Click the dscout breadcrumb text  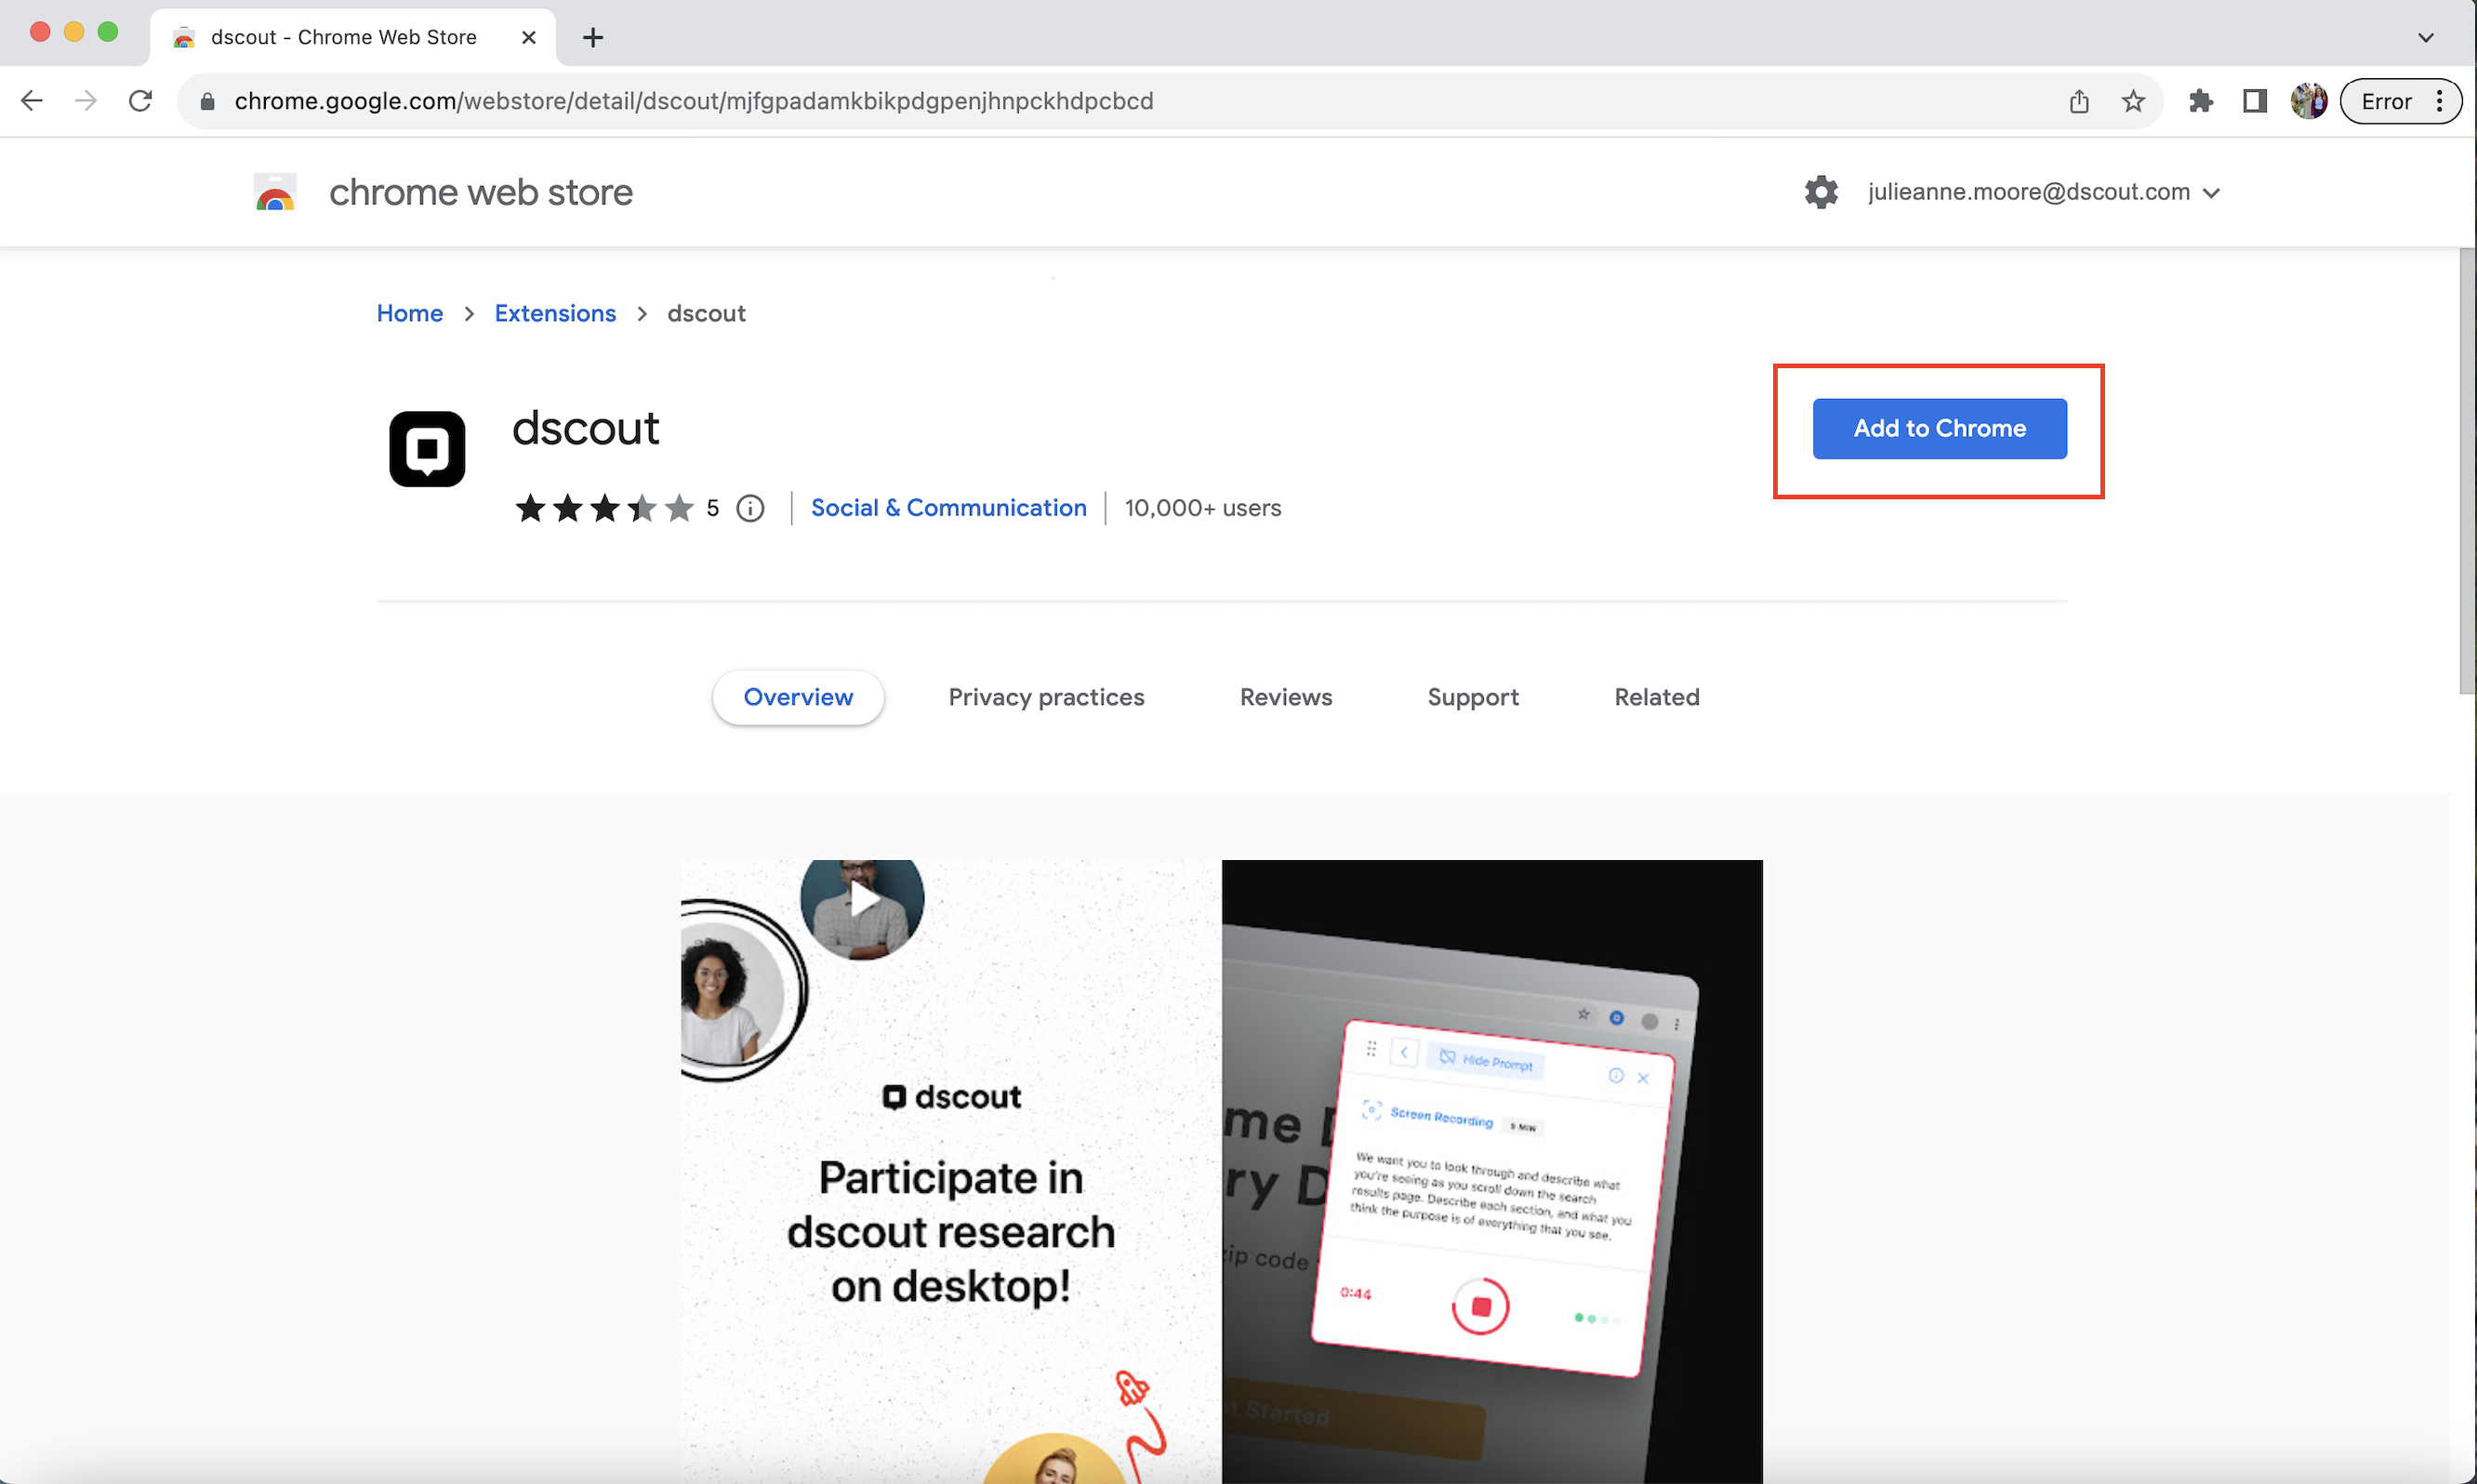click(x=706, y=313)
